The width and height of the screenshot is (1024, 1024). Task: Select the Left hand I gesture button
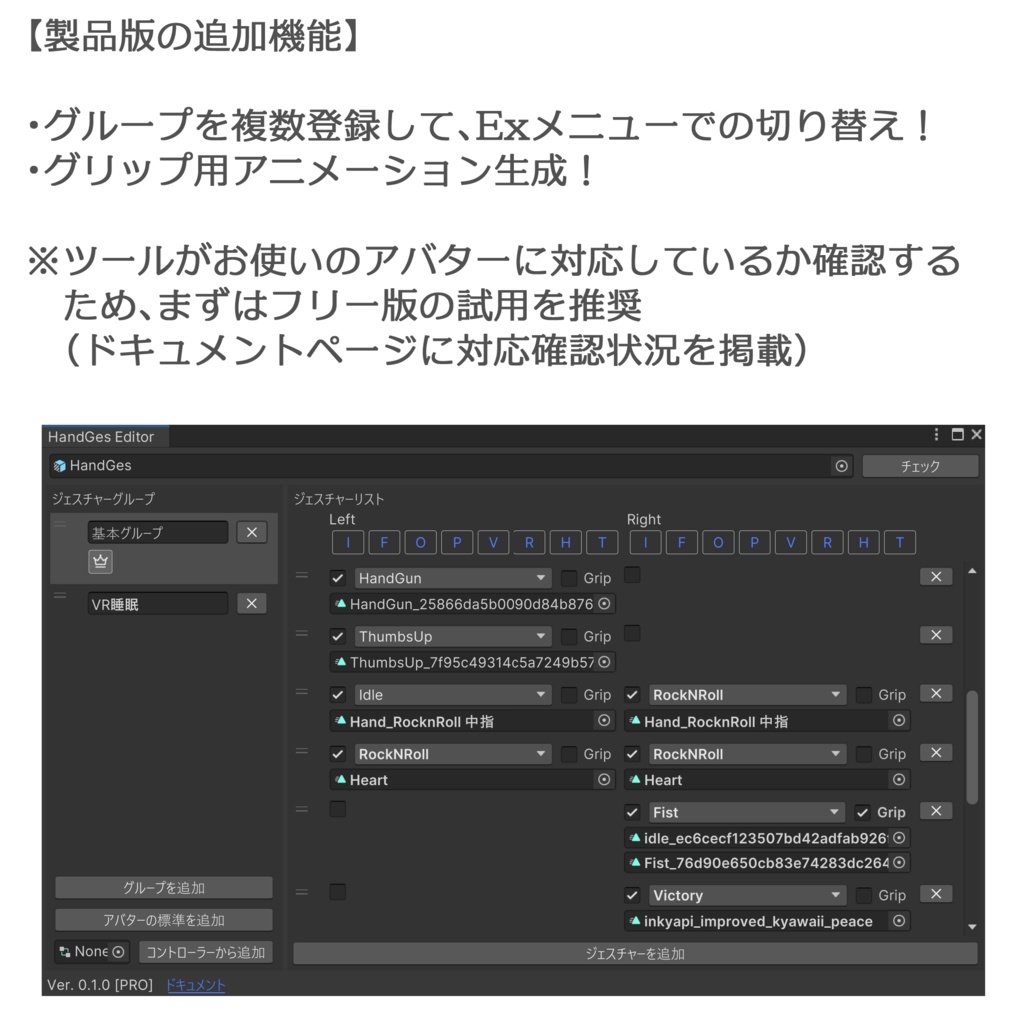[347, 542]
